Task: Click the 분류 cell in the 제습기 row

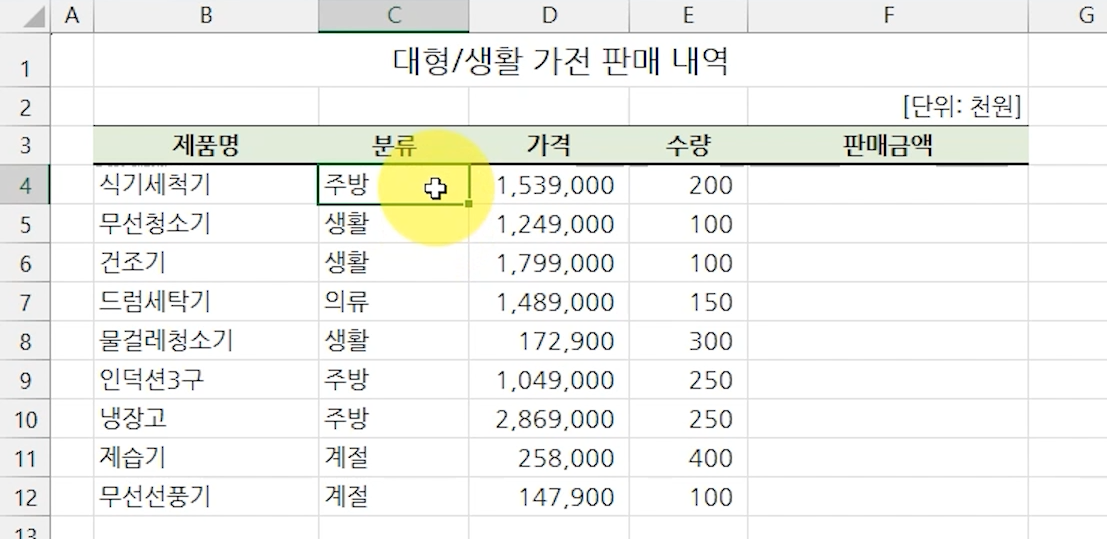Action: coord(393,458)
